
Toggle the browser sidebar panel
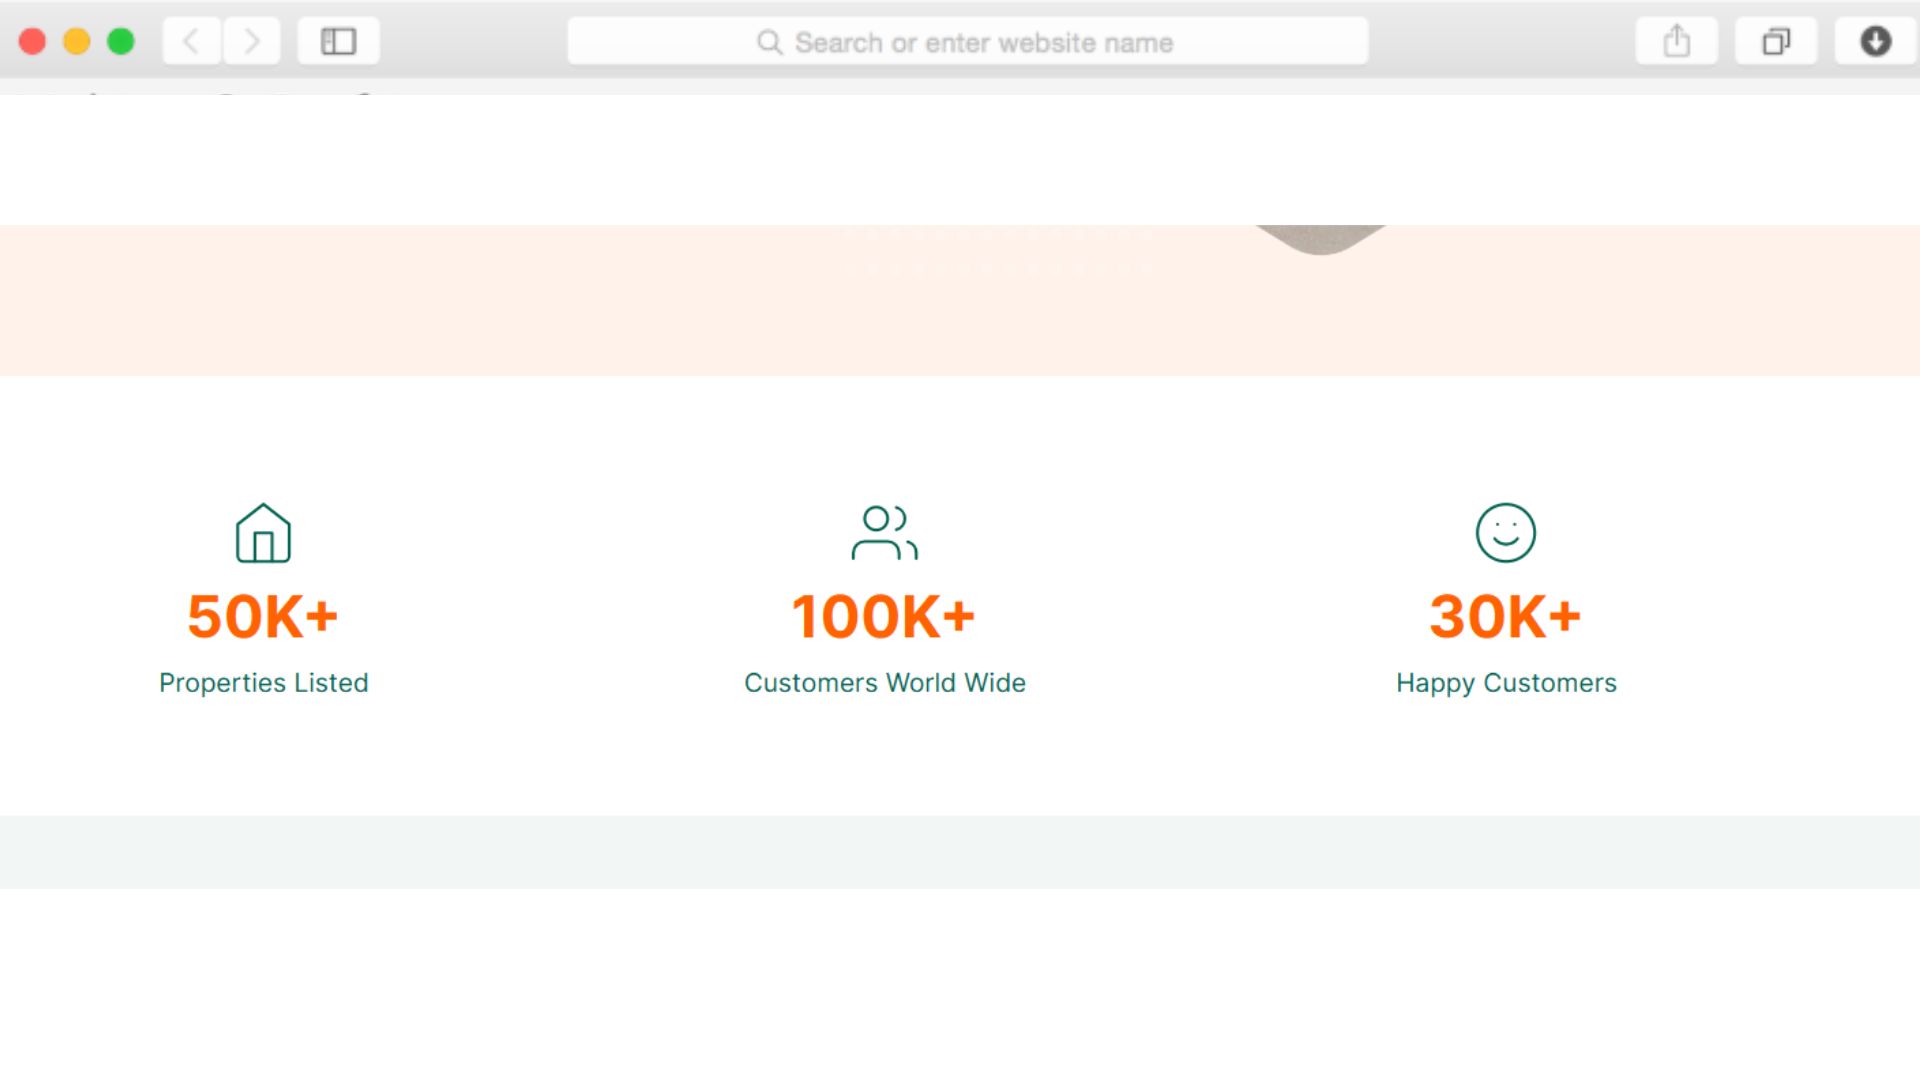click(338, 42)
